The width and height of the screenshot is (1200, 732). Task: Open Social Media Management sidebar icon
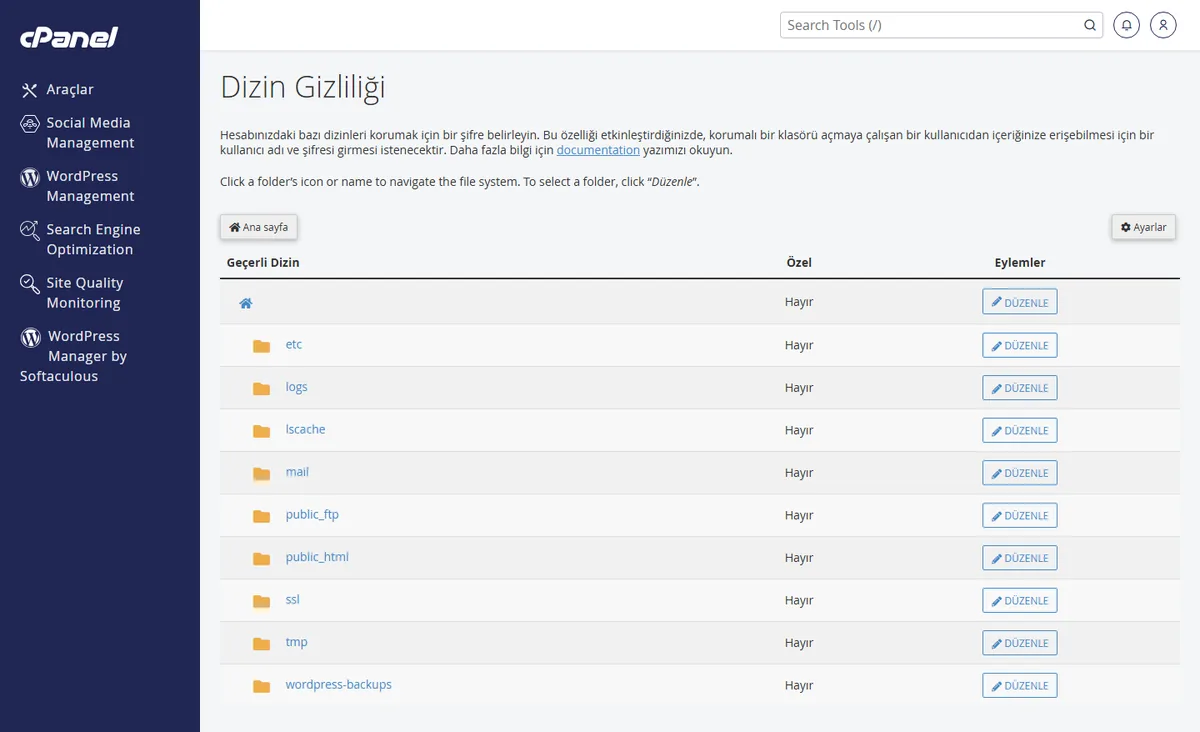30,123
